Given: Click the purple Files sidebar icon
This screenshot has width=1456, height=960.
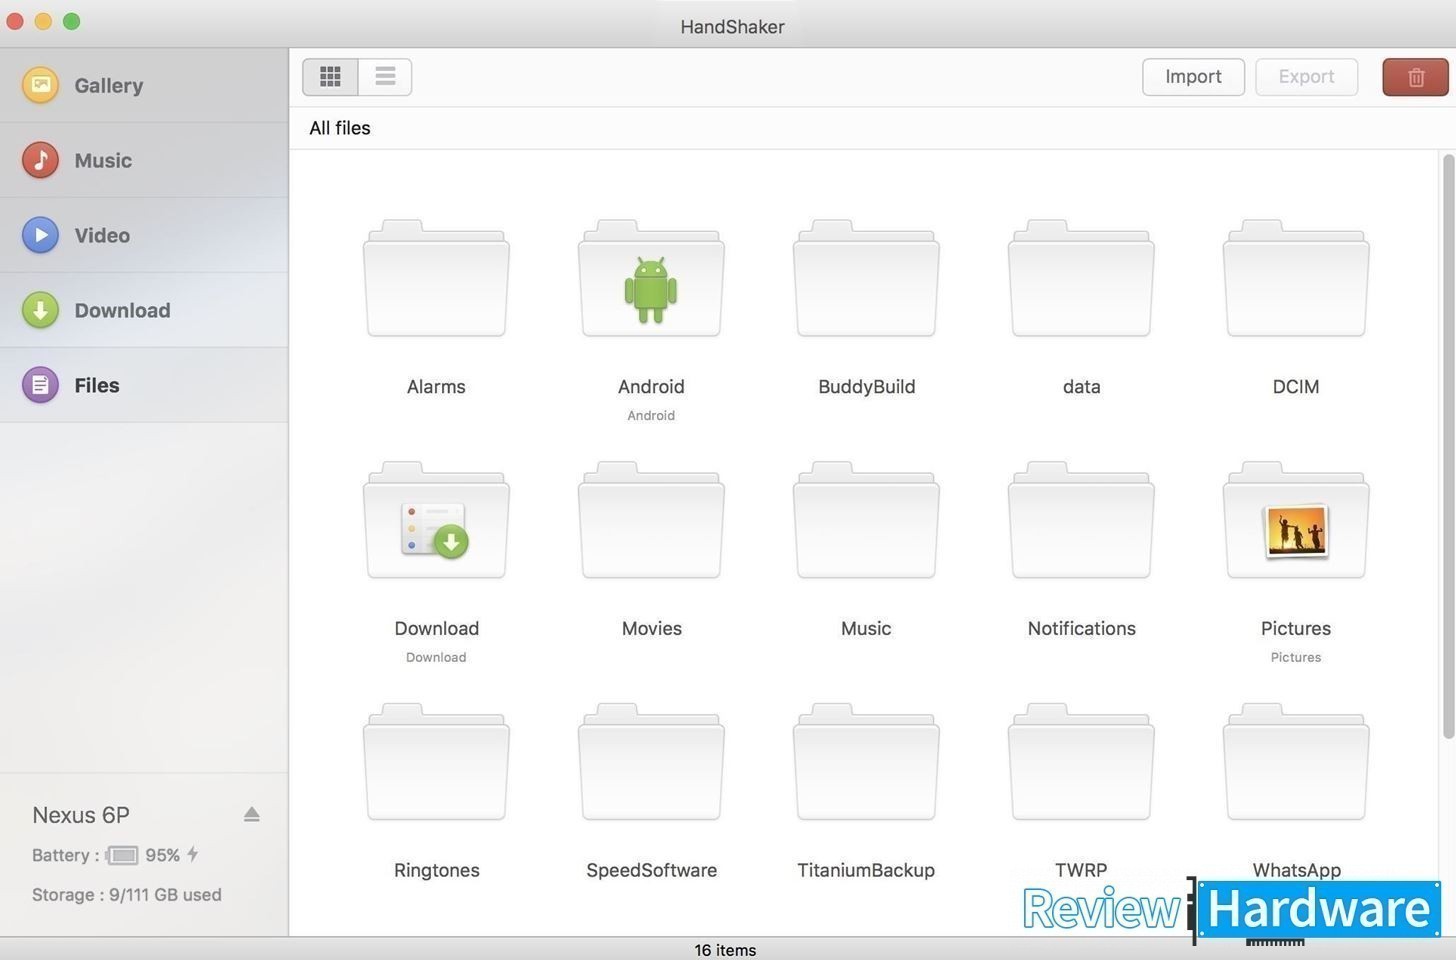Looking at the screenshot, I should click(x=40, y=385).
